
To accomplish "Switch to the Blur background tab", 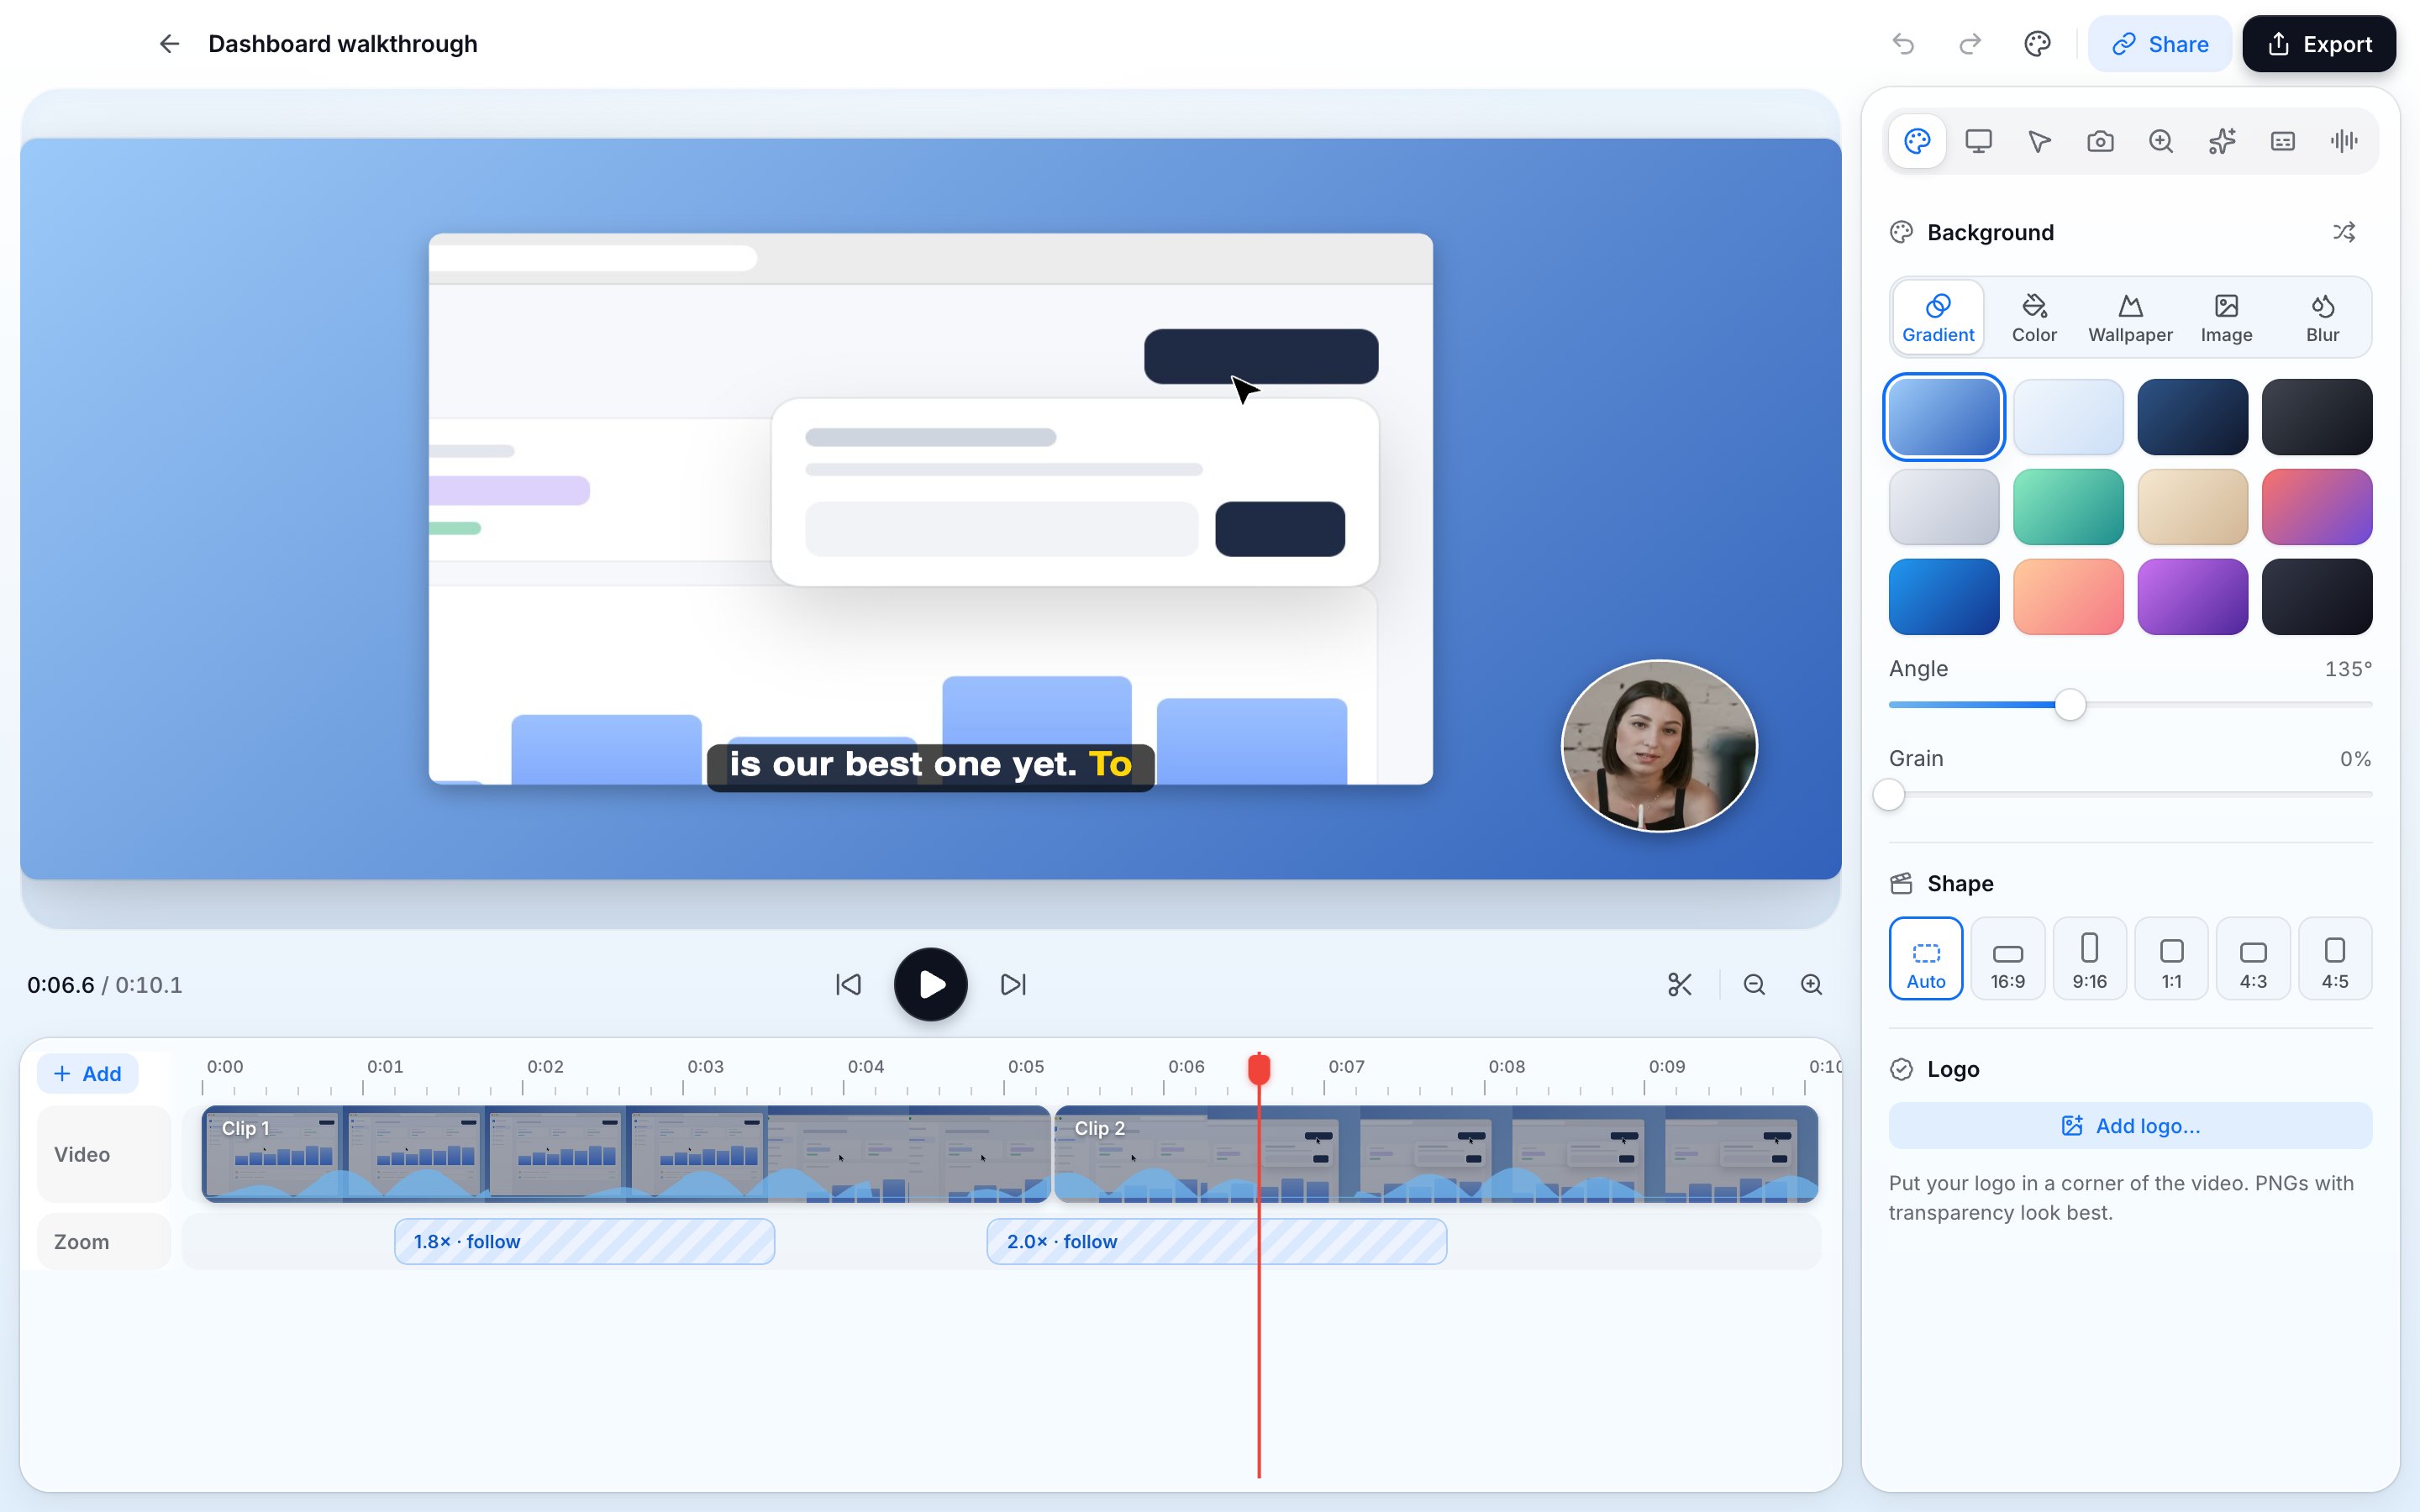I will [2322, 318].
